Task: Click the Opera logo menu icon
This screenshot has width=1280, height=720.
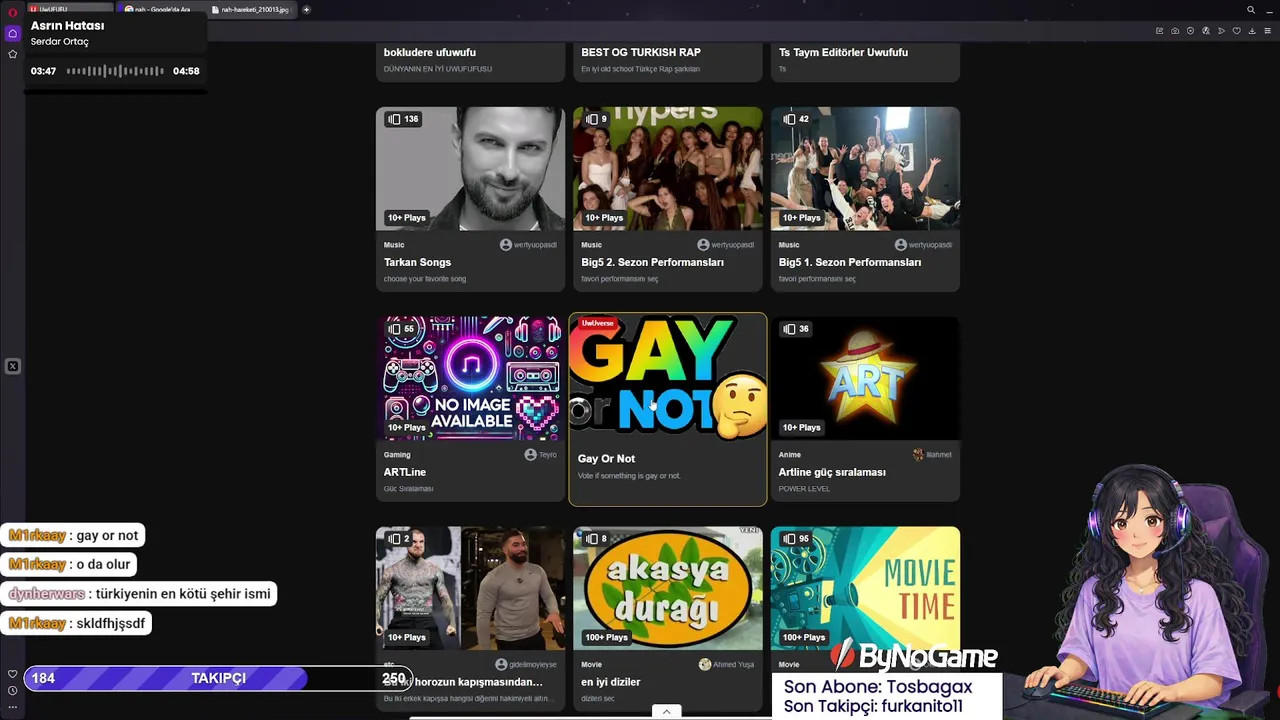Action: pos(12,11)
